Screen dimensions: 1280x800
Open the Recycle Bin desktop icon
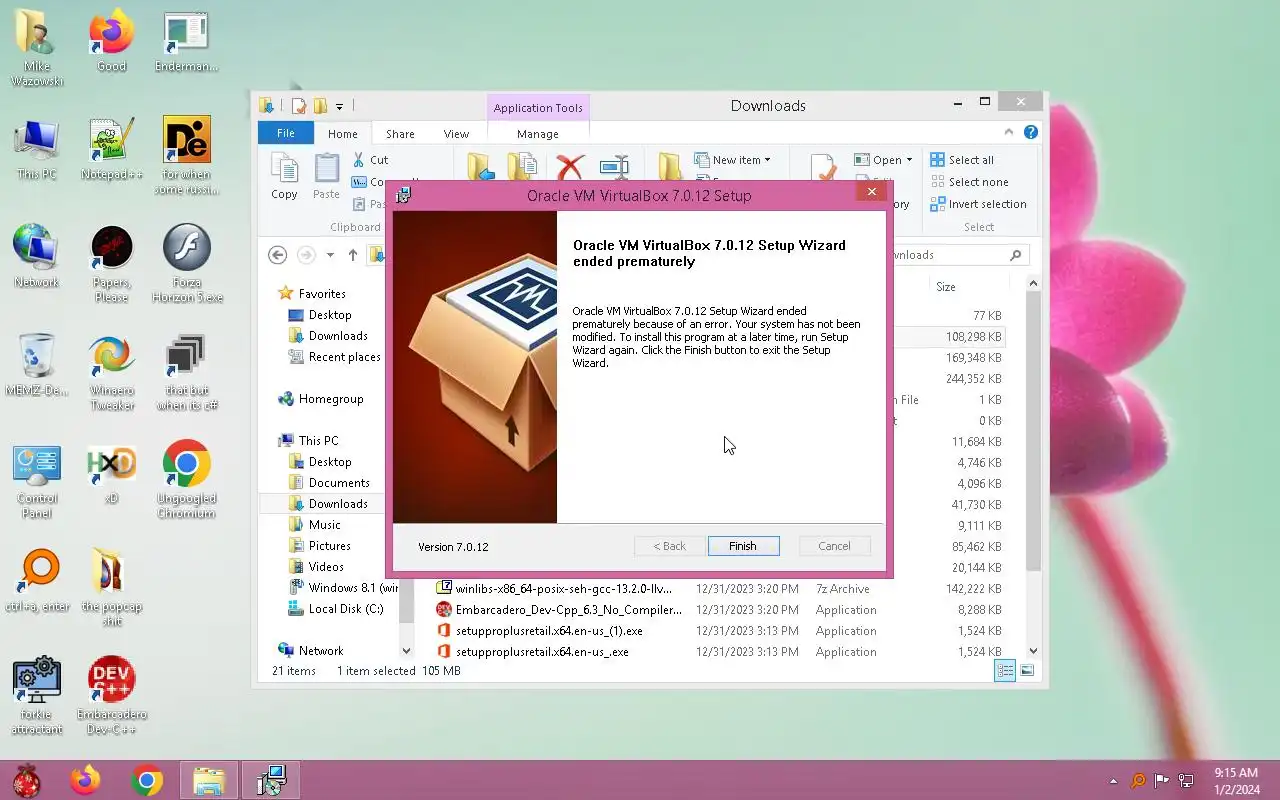click(37, 366)
